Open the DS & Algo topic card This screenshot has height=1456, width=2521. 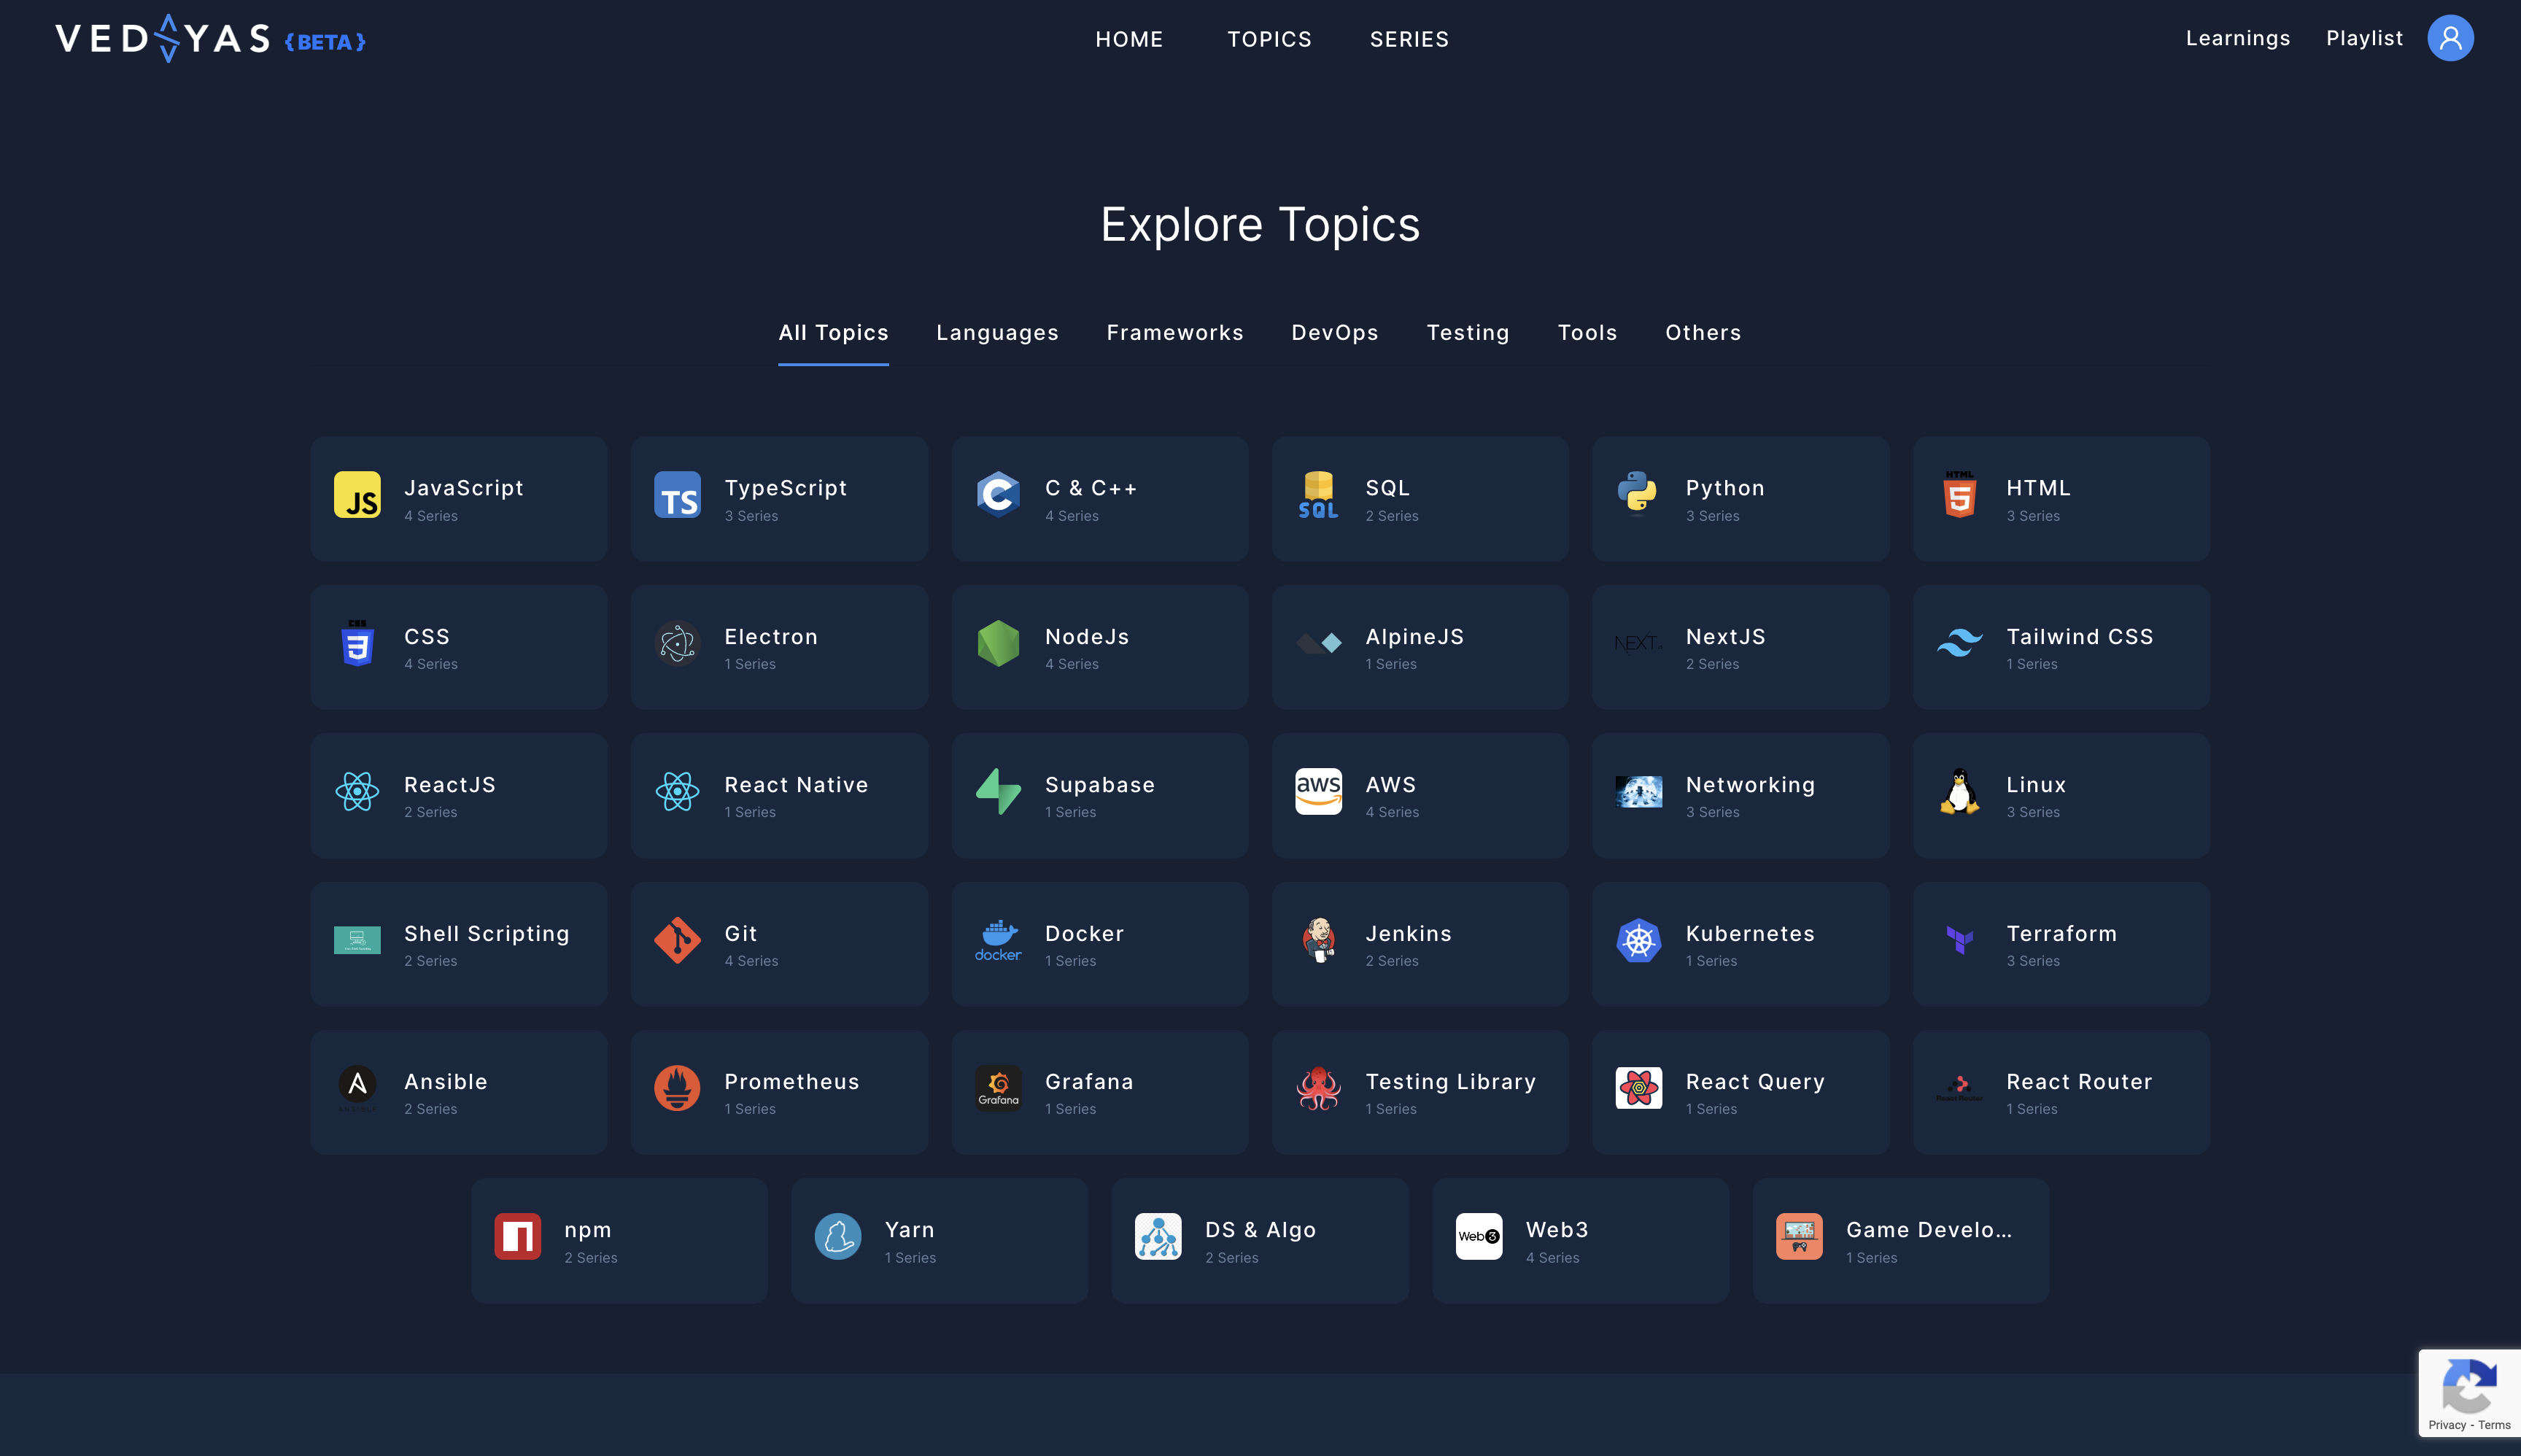tap(1260, 1240)
